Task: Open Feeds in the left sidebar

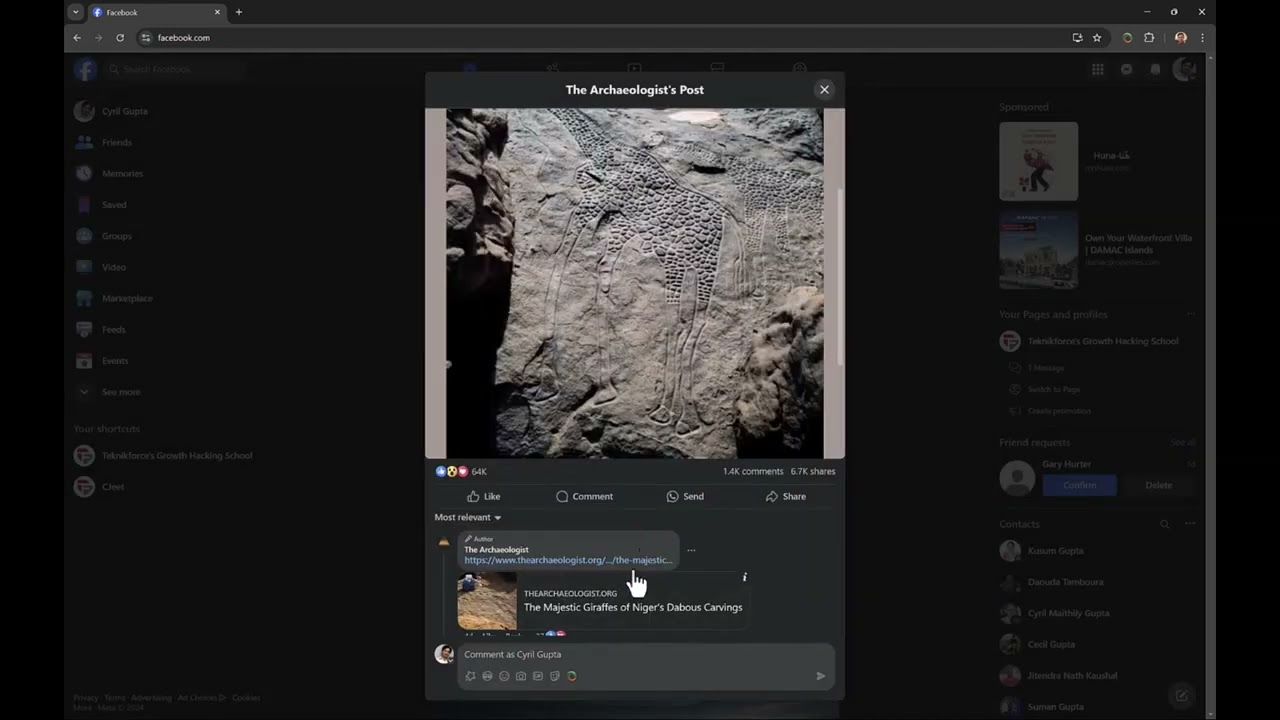Action: point(100,329)
